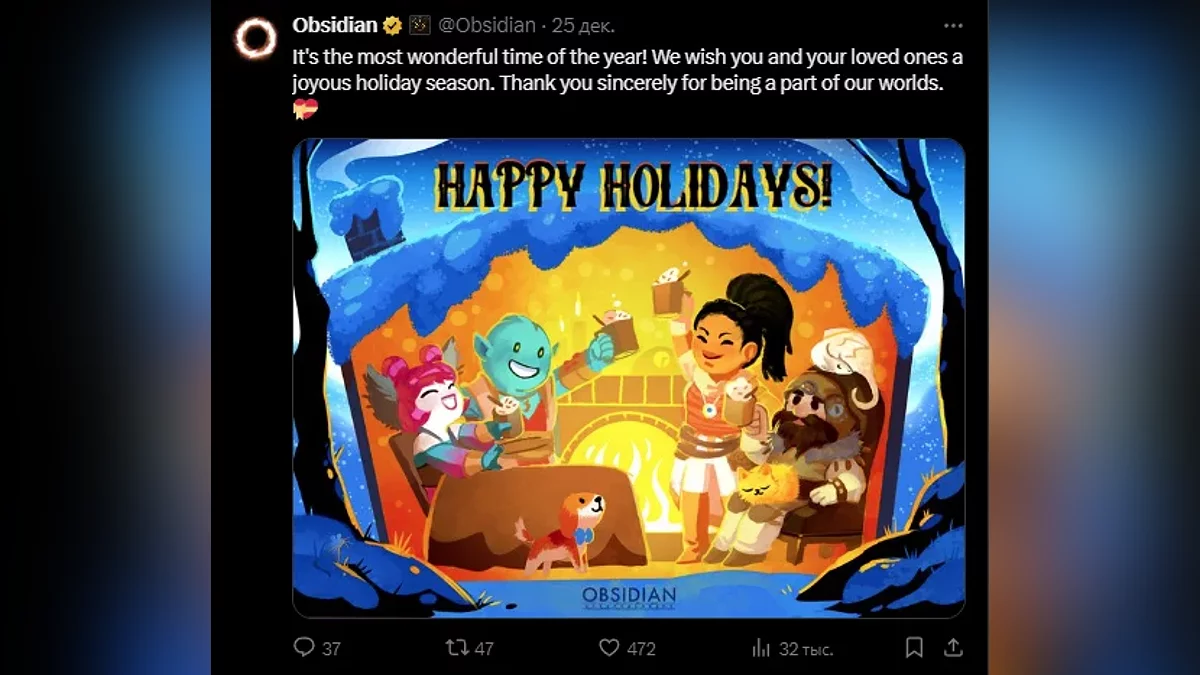This screenshot has height=675, width=1200.
Task: Like the post with the heart icon
Action: [x=609, y=647]
